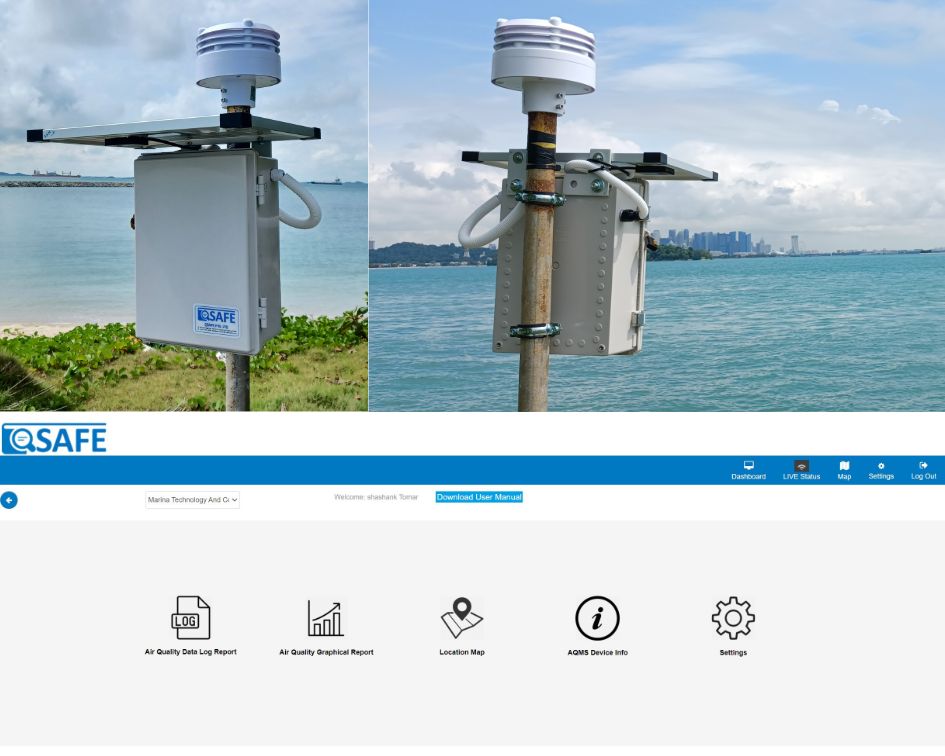Click the QSAFE logo

coord(54,439)
